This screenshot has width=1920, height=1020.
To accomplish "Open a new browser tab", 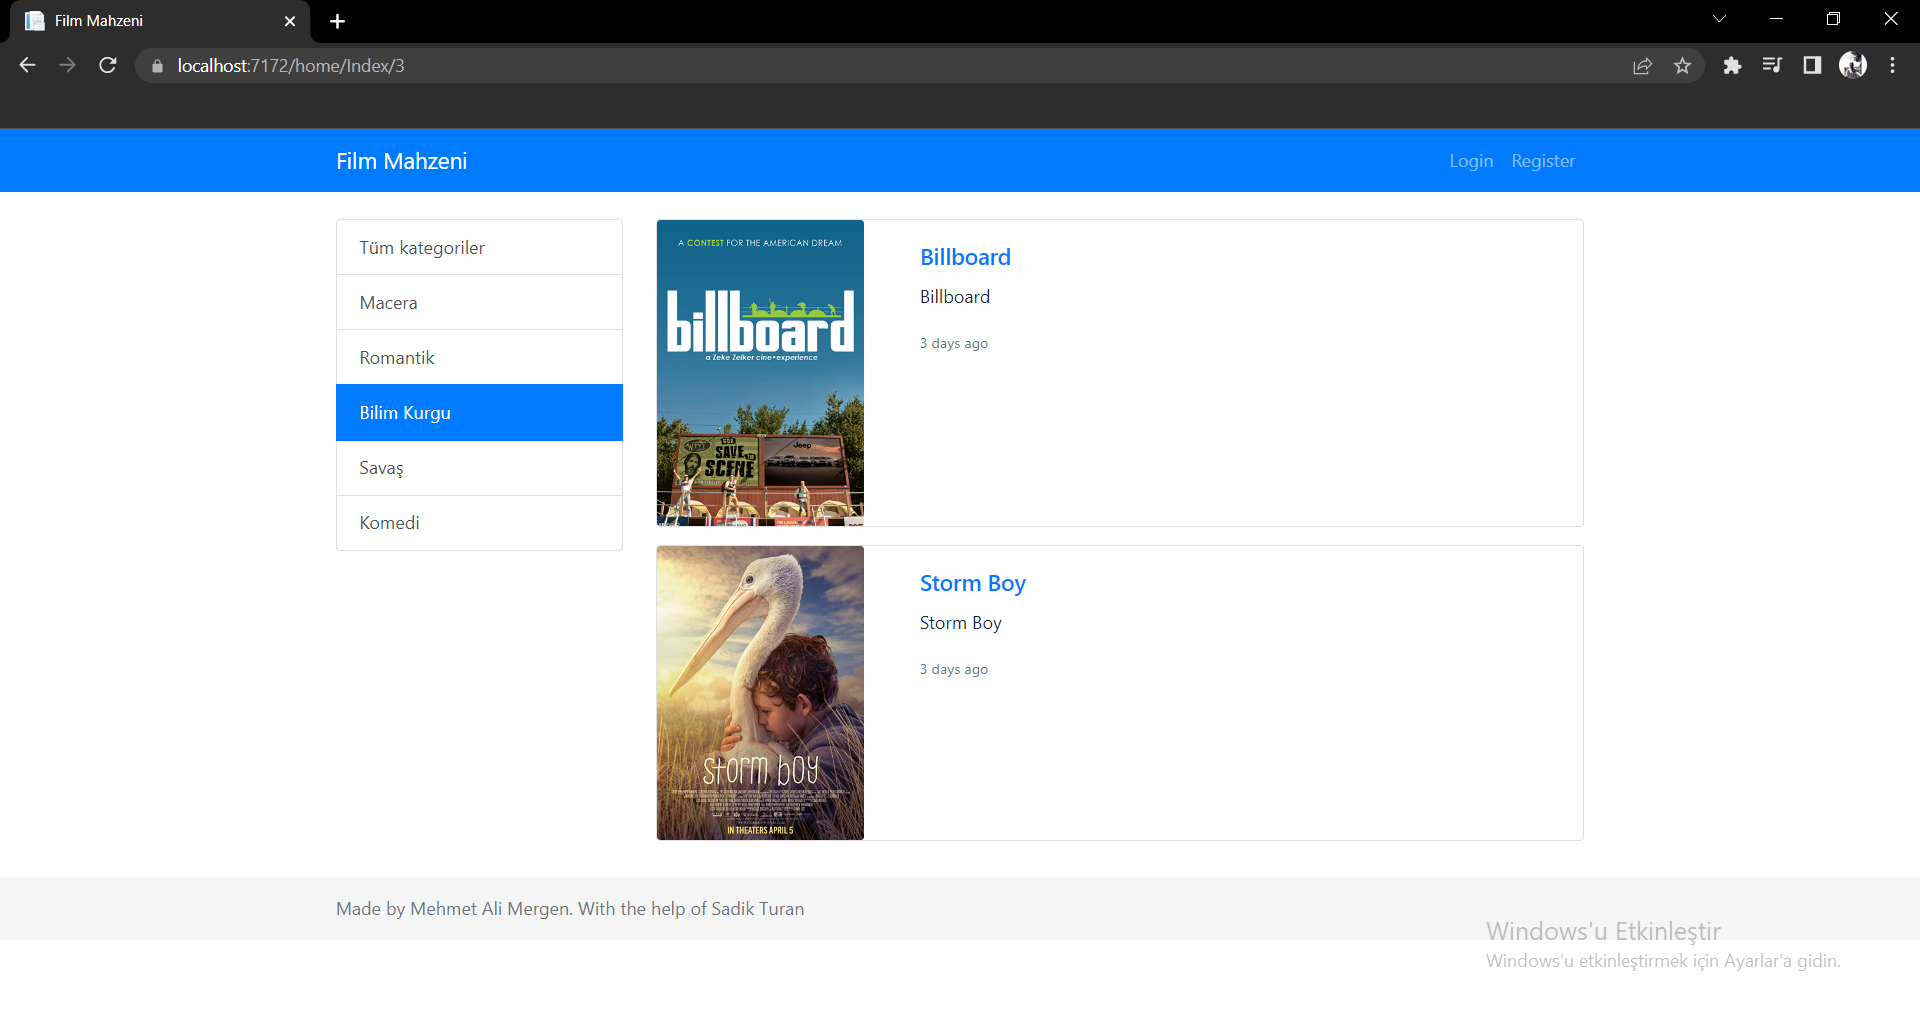I will pyautogui.click(x=337, y=21).
